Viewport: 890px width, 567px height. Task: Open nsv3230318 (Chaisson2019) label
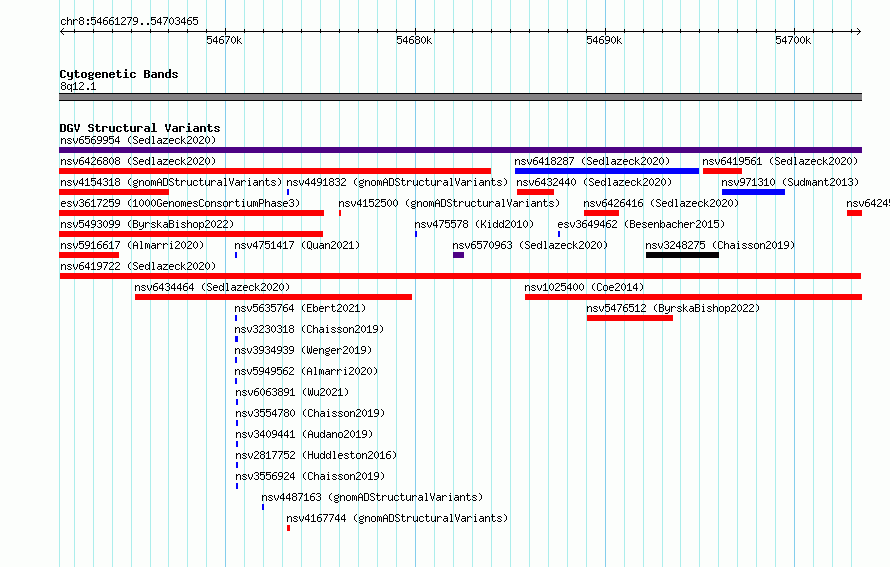click(x=309, y=329)
